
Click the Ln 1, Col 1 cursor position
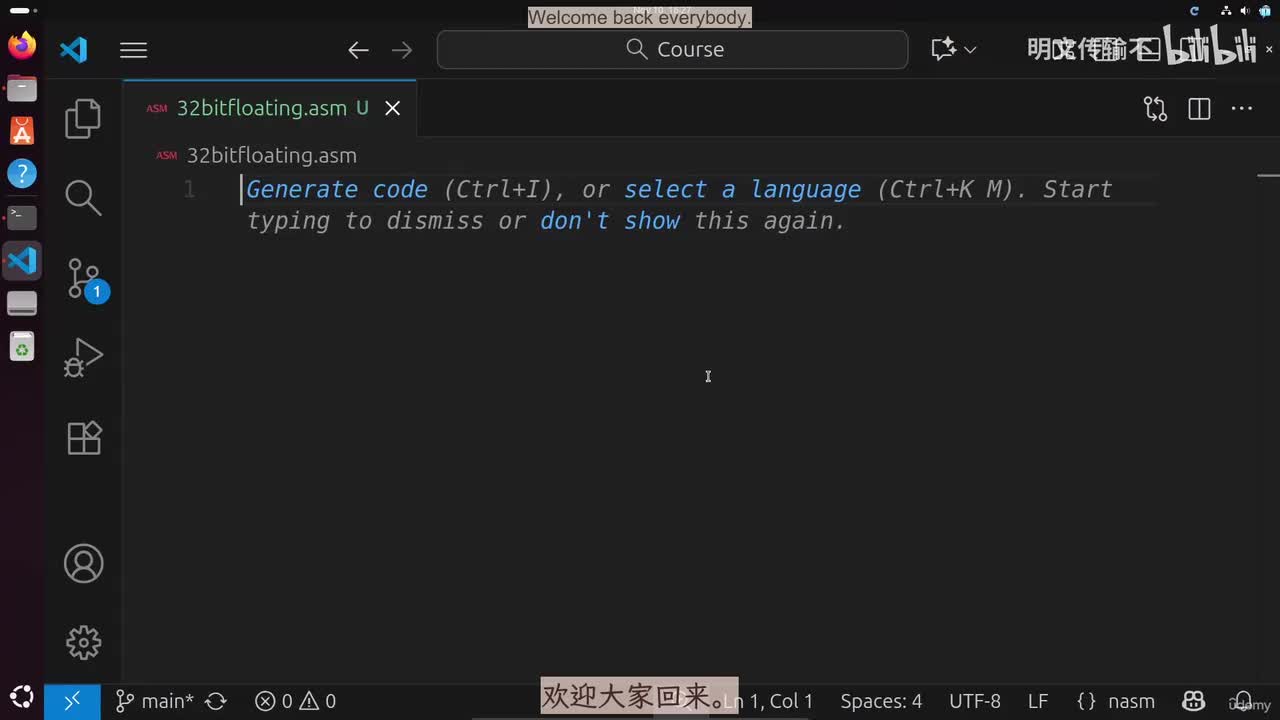pyautogui.click(x=768, y=701)
